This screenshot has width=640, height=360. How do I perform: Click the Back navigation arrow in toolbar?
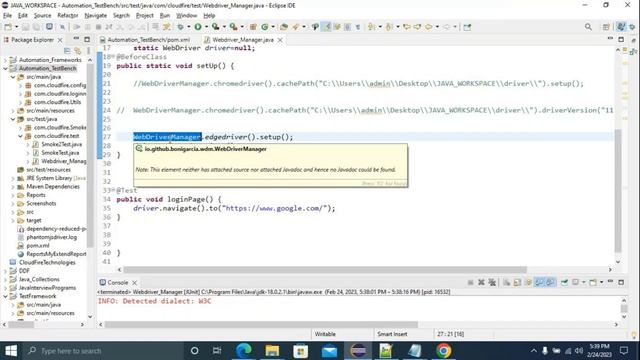tap(429, 27)
